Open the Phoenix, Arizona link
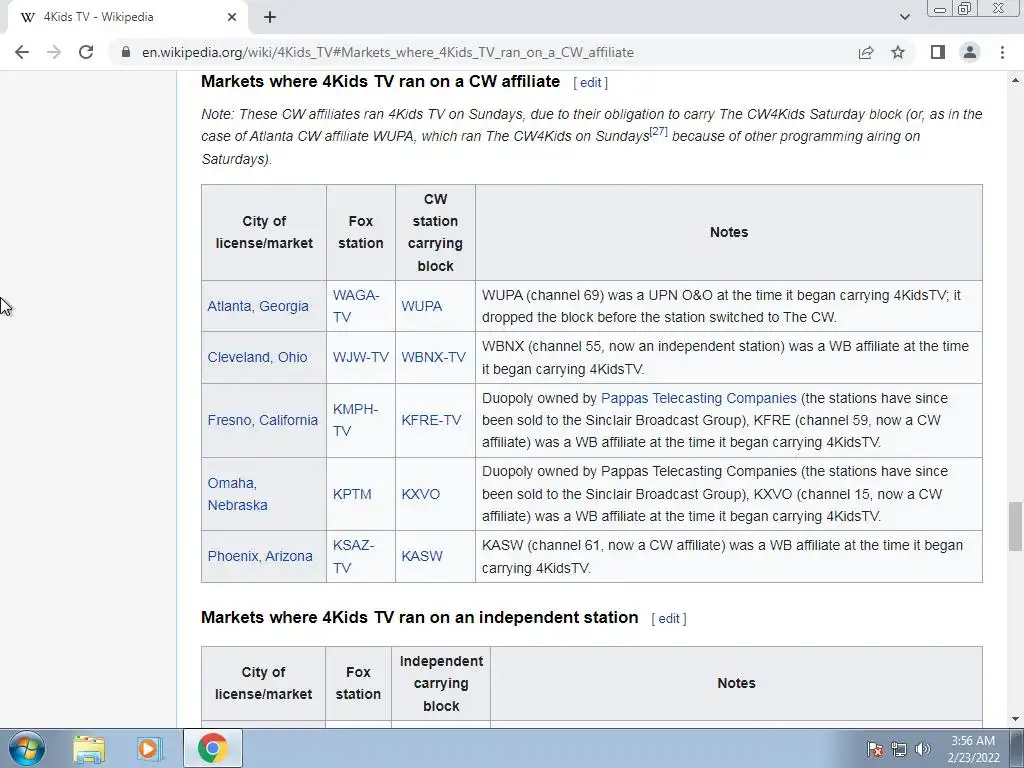Screen dimensions: 1024x768 pos(260,556)
